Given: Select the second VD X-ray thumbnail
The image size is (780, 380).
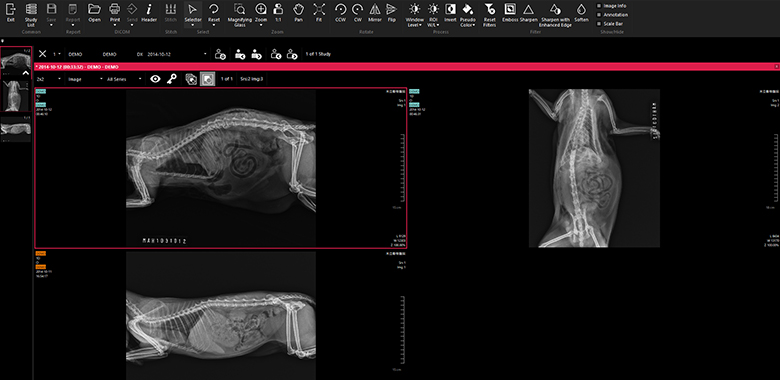Looking at the screenshot, I should pyautogui.click(x=16, y=96).
